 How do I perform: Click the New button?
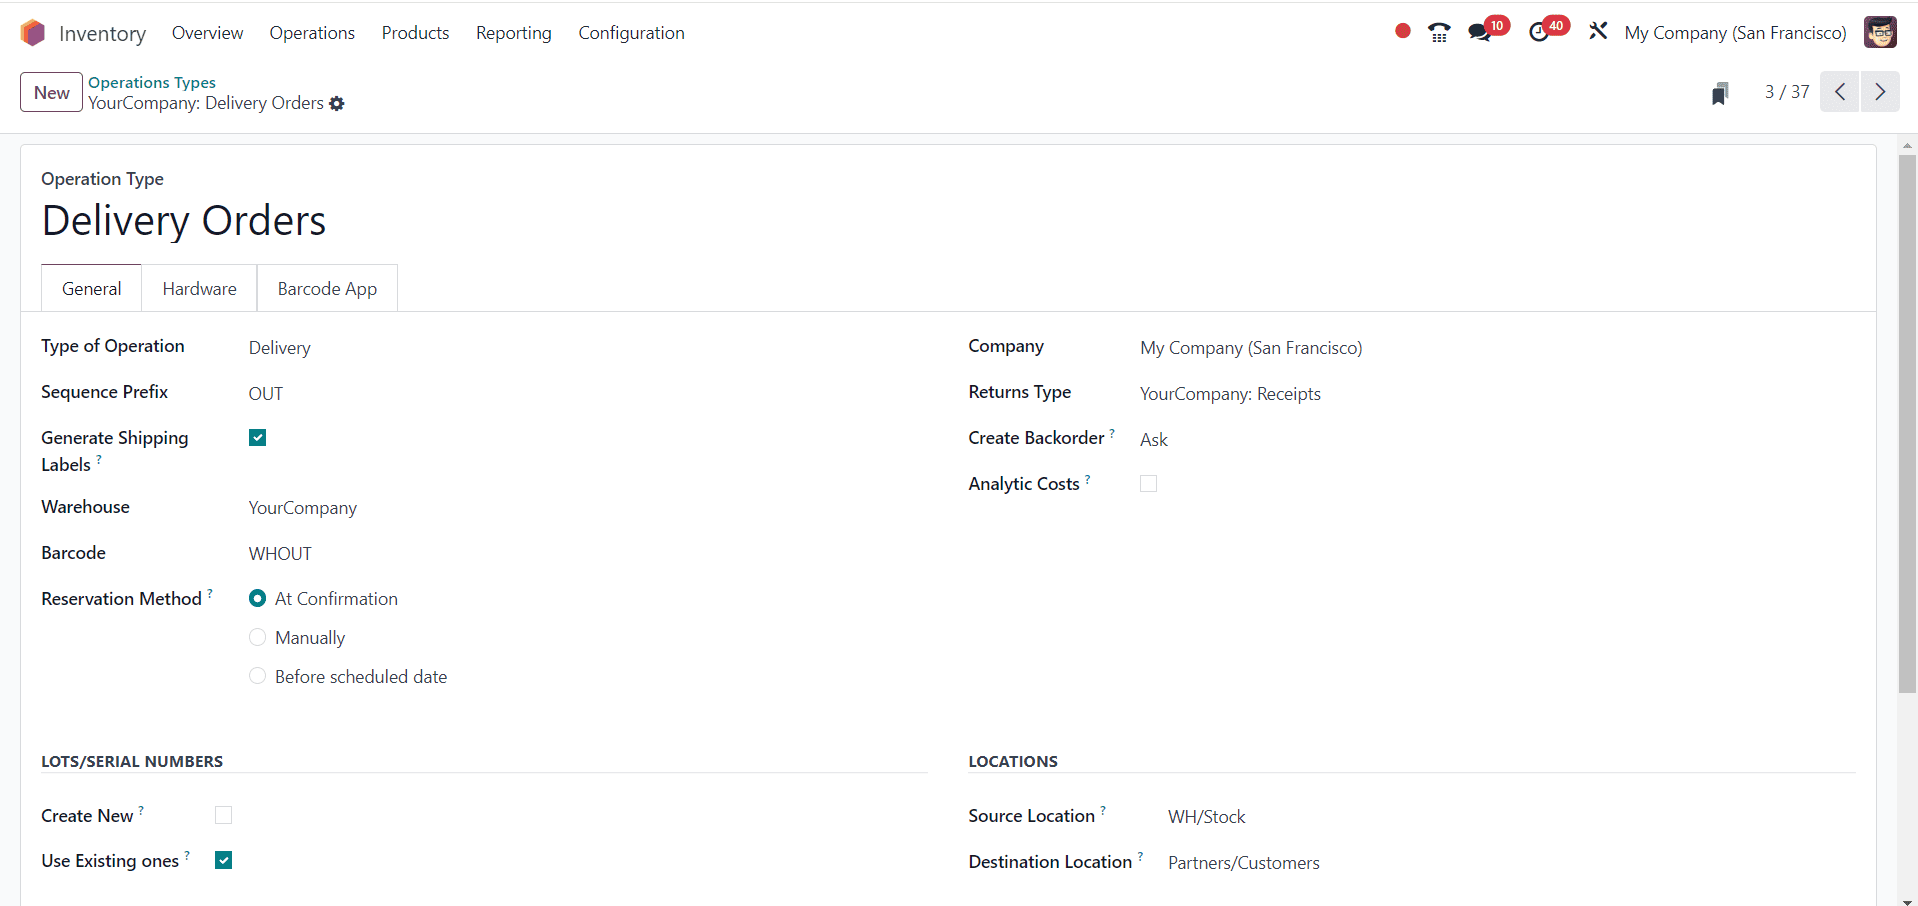50,92
